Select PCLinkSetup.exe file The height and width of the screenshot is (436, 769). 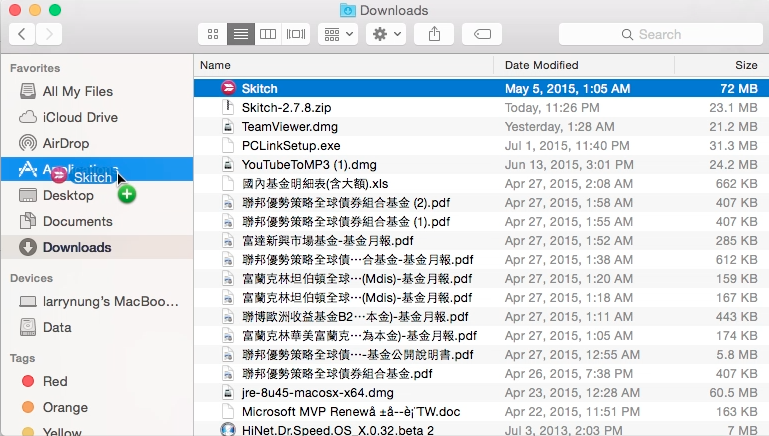[482, 146]
